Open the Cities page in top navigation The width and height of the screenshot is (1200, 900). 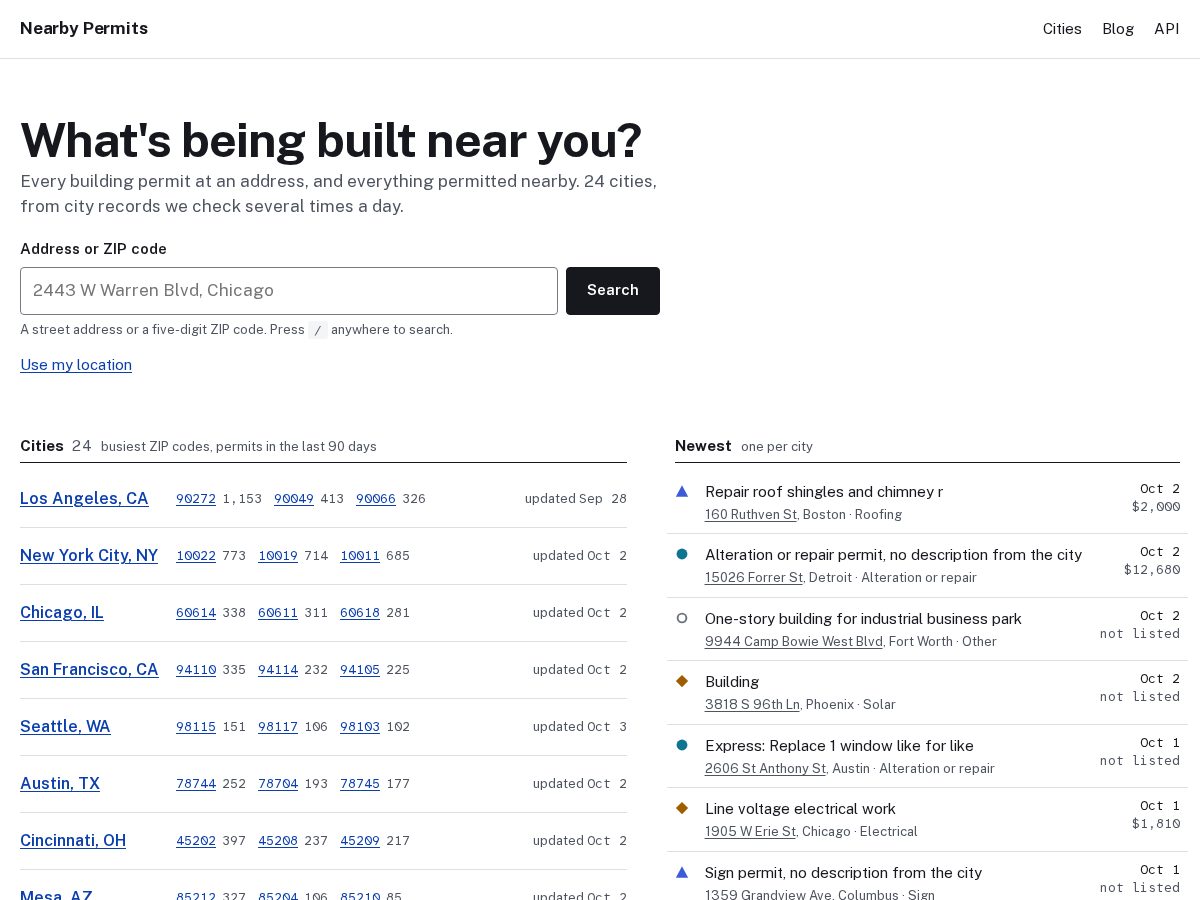(x=1062, y=29)
